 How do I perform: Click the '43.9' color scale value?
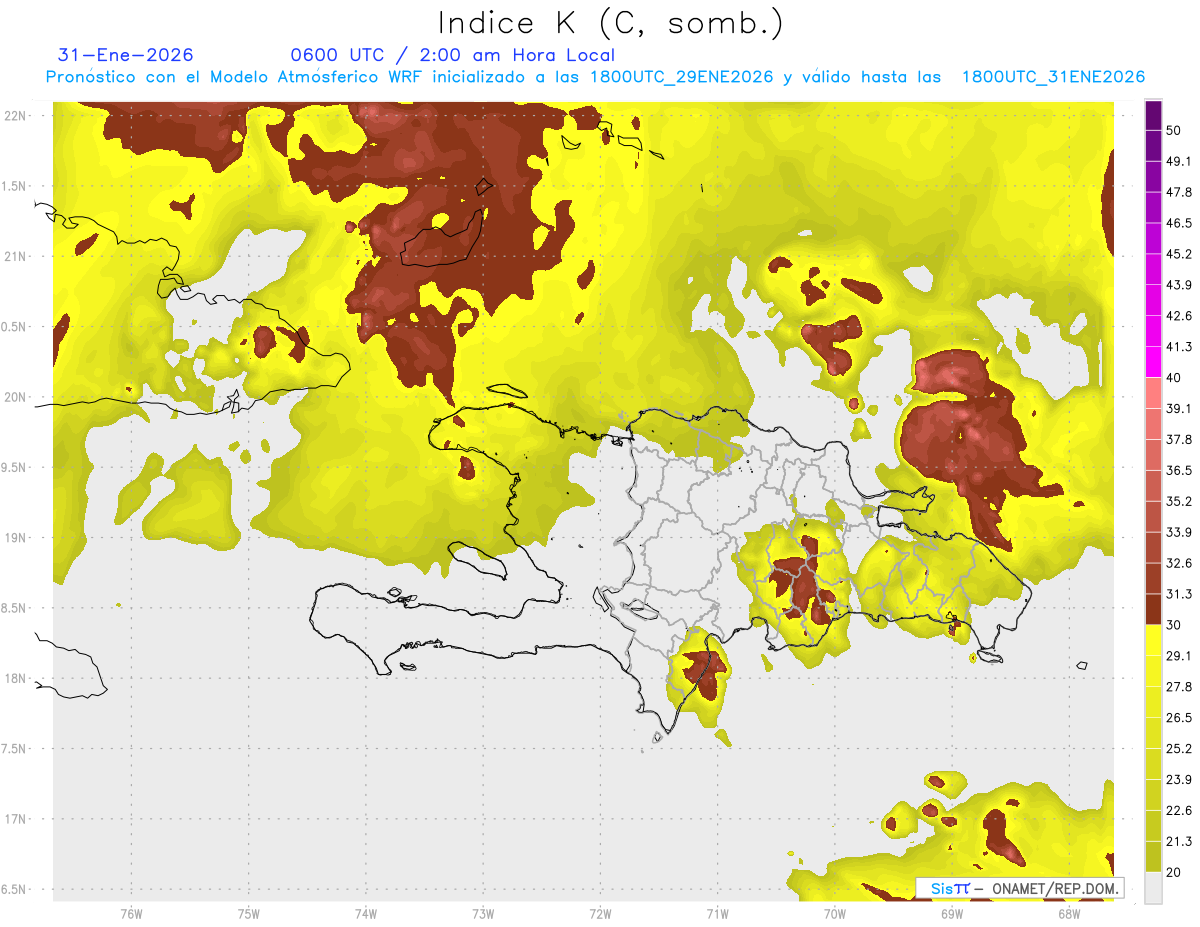(x=1179, y=285)
